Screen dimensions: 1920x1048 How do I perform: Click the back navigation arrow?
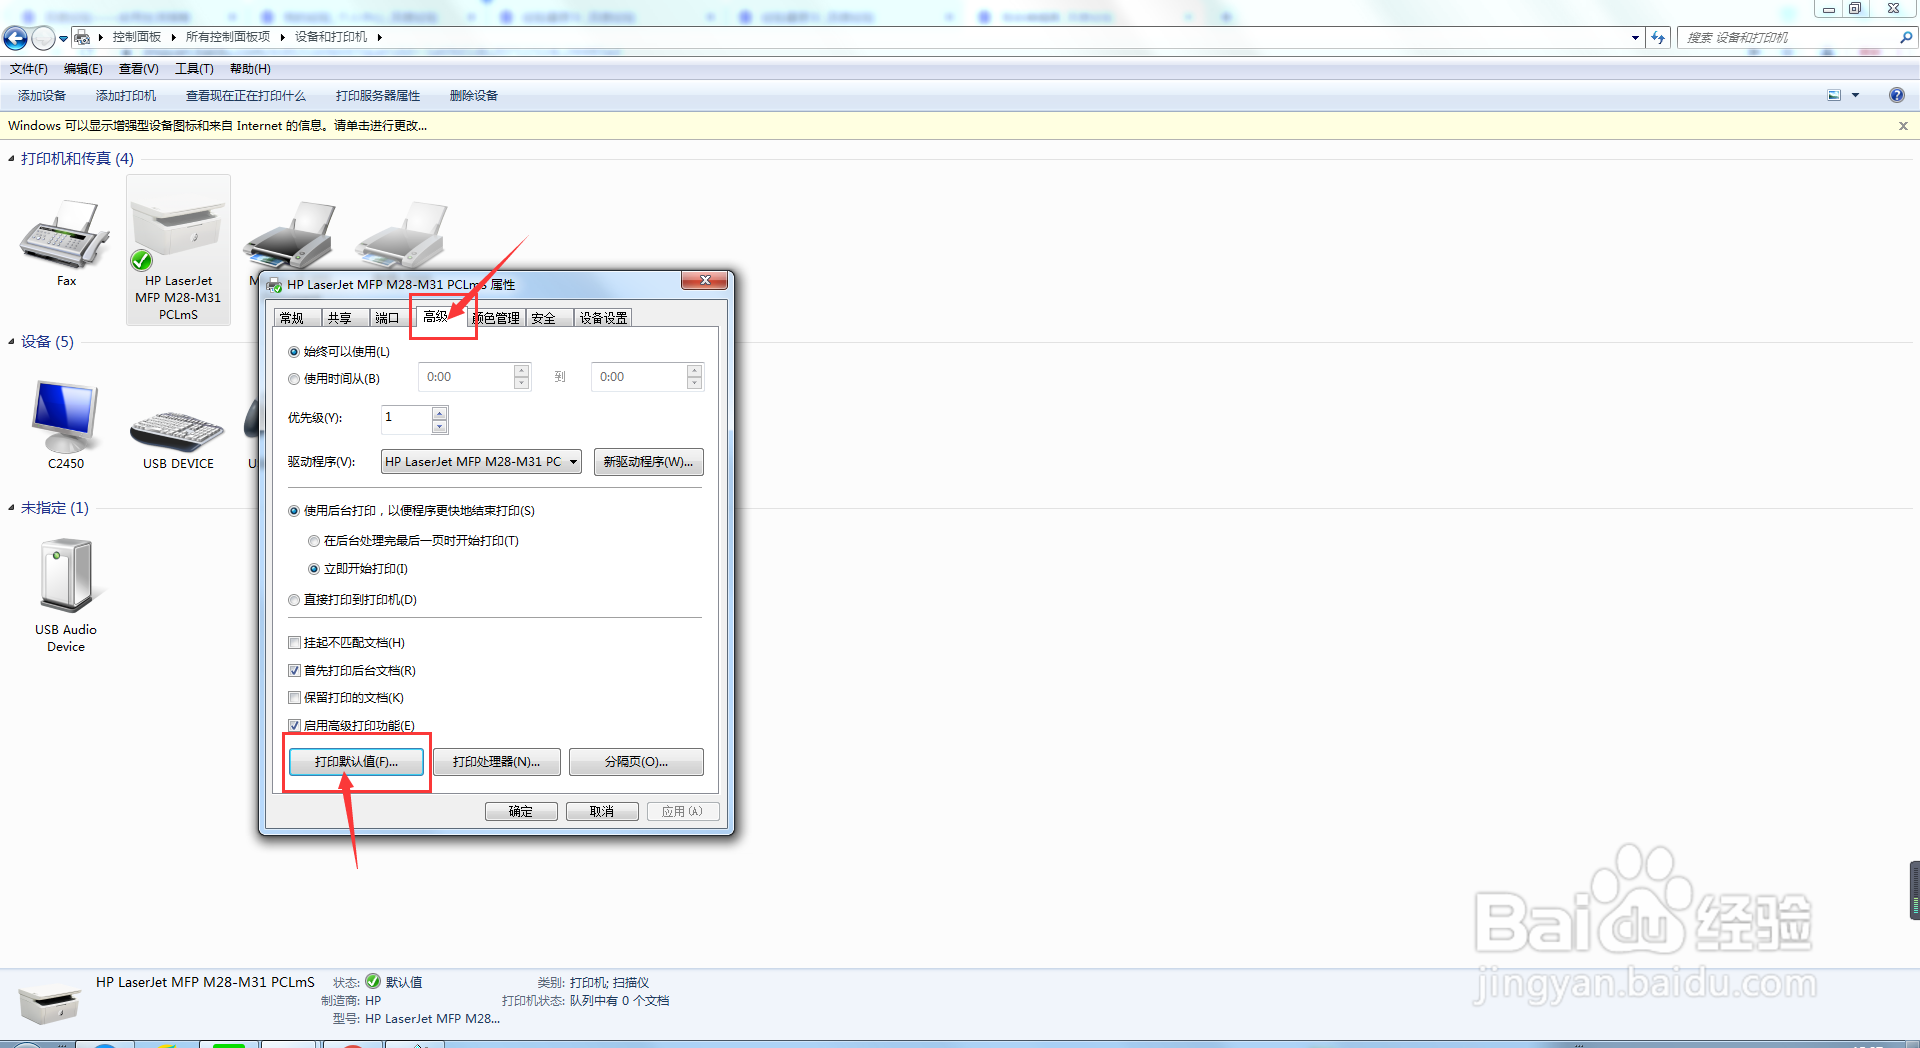pyautogui.click(x=15, y=38)
